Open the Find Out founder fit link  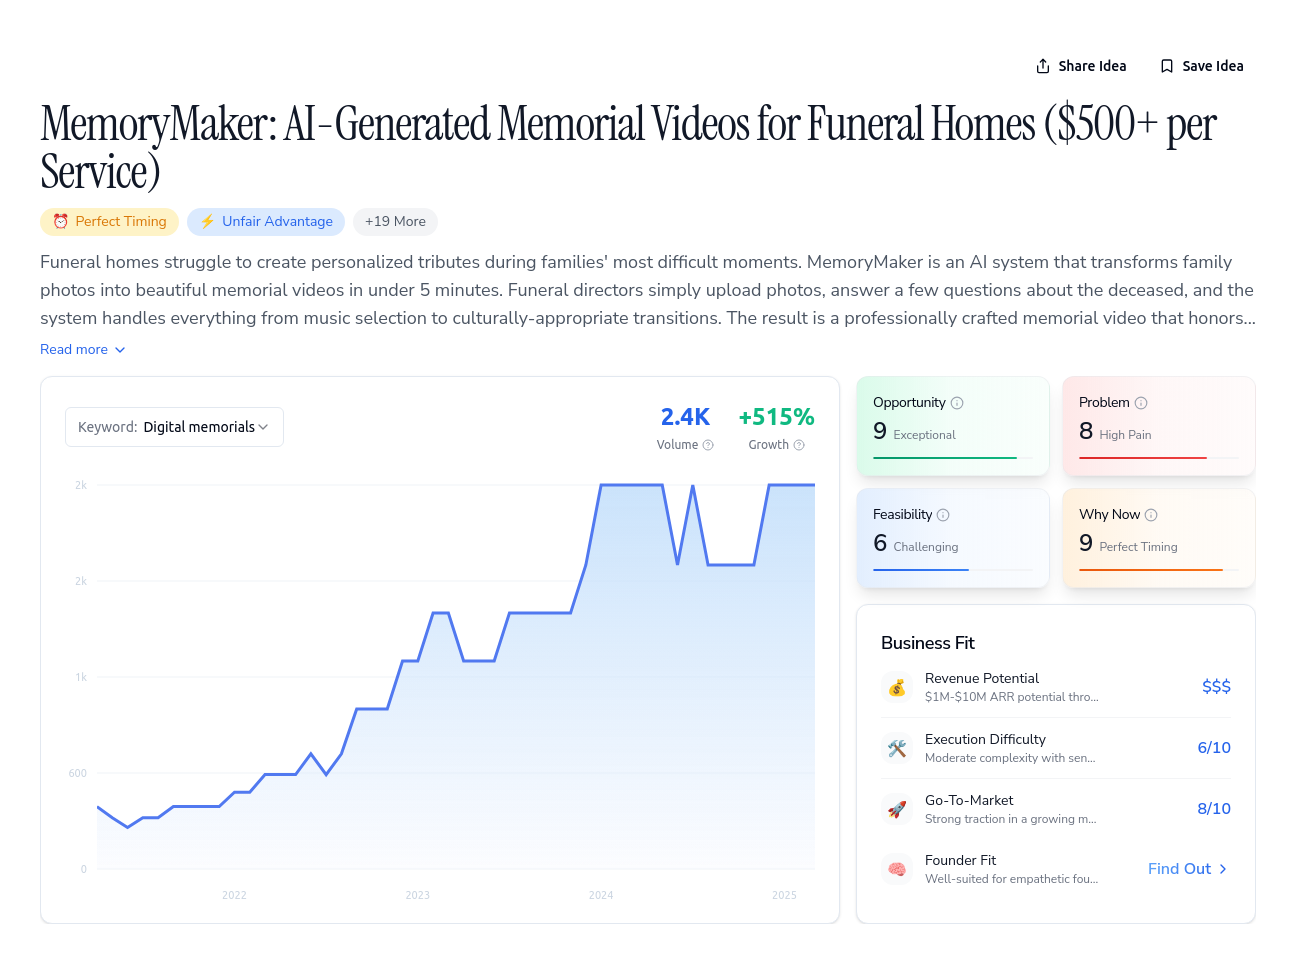tap(1188, 869)
